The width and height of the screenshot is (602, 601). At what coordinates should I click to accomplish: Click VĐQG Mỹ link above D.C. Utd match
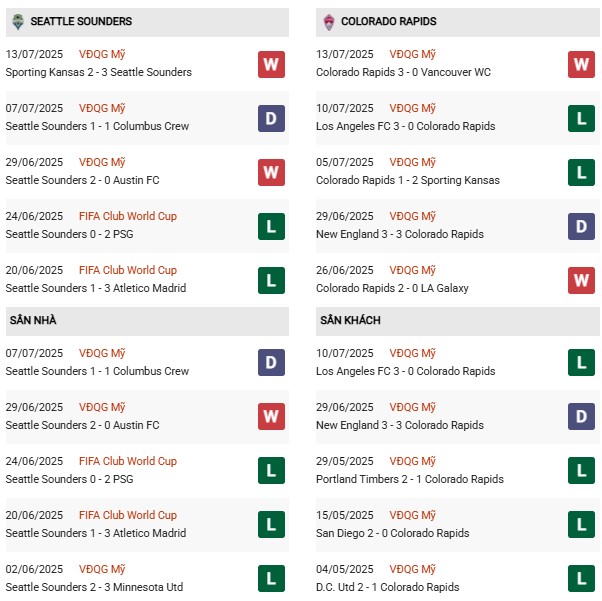click(413, 569)
